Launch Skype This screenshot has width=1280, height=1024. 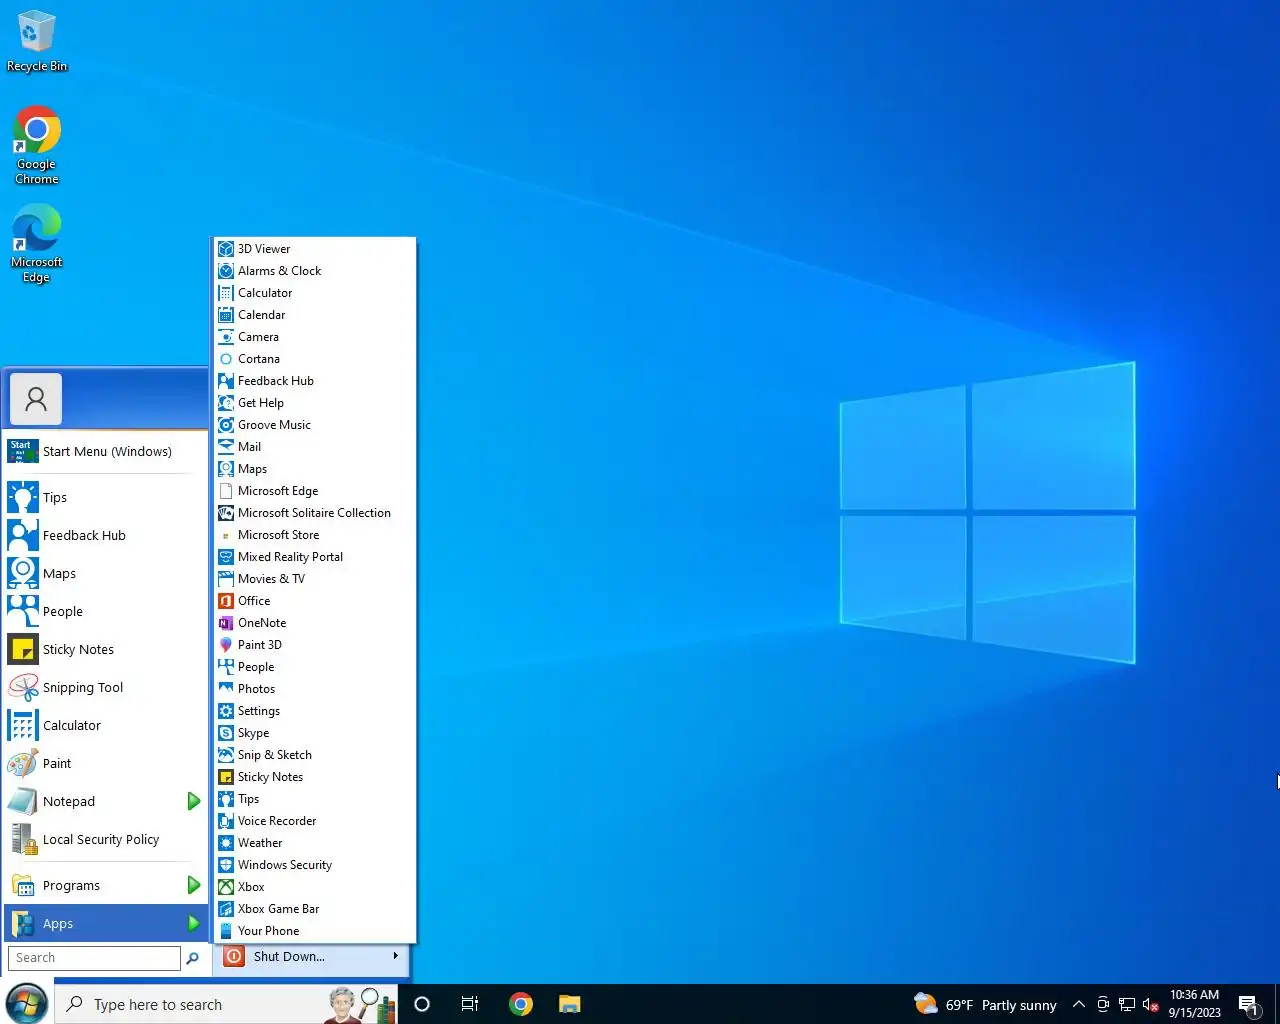314,733
